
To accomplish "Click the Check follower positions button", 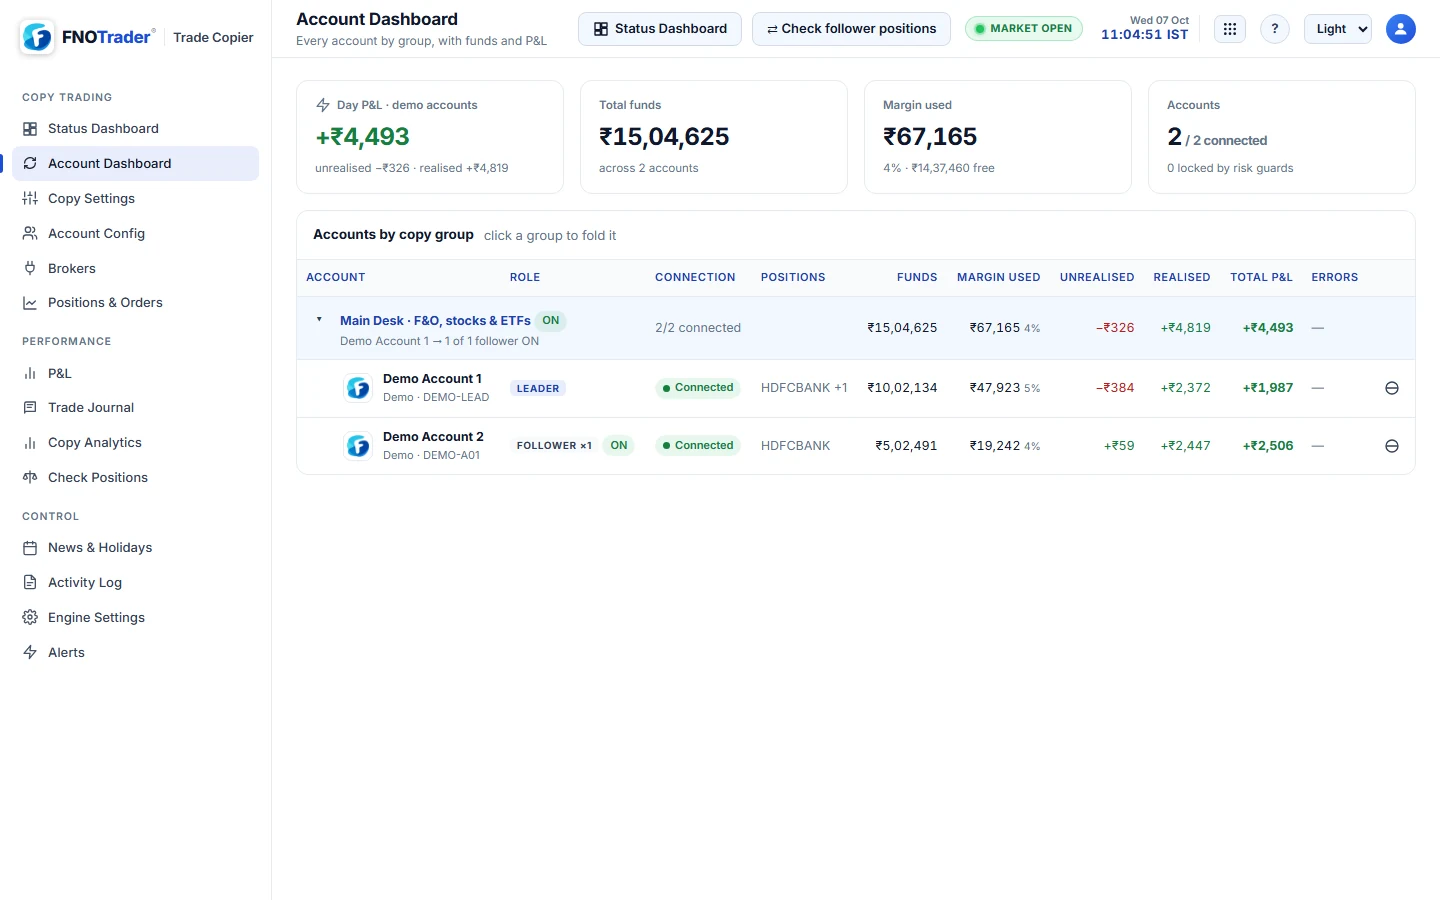I will click(x=851, y=29).
